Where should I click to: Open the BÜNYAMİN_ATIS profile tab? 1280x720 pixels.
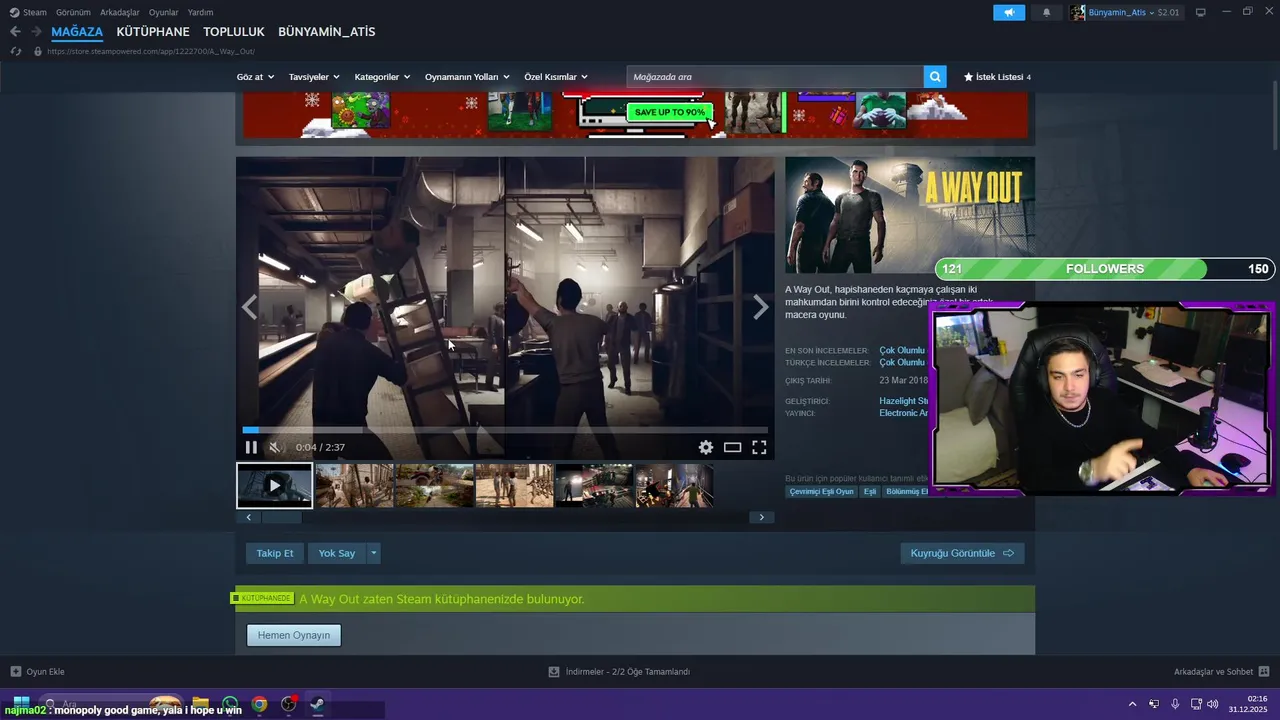[x=327, y=32]
